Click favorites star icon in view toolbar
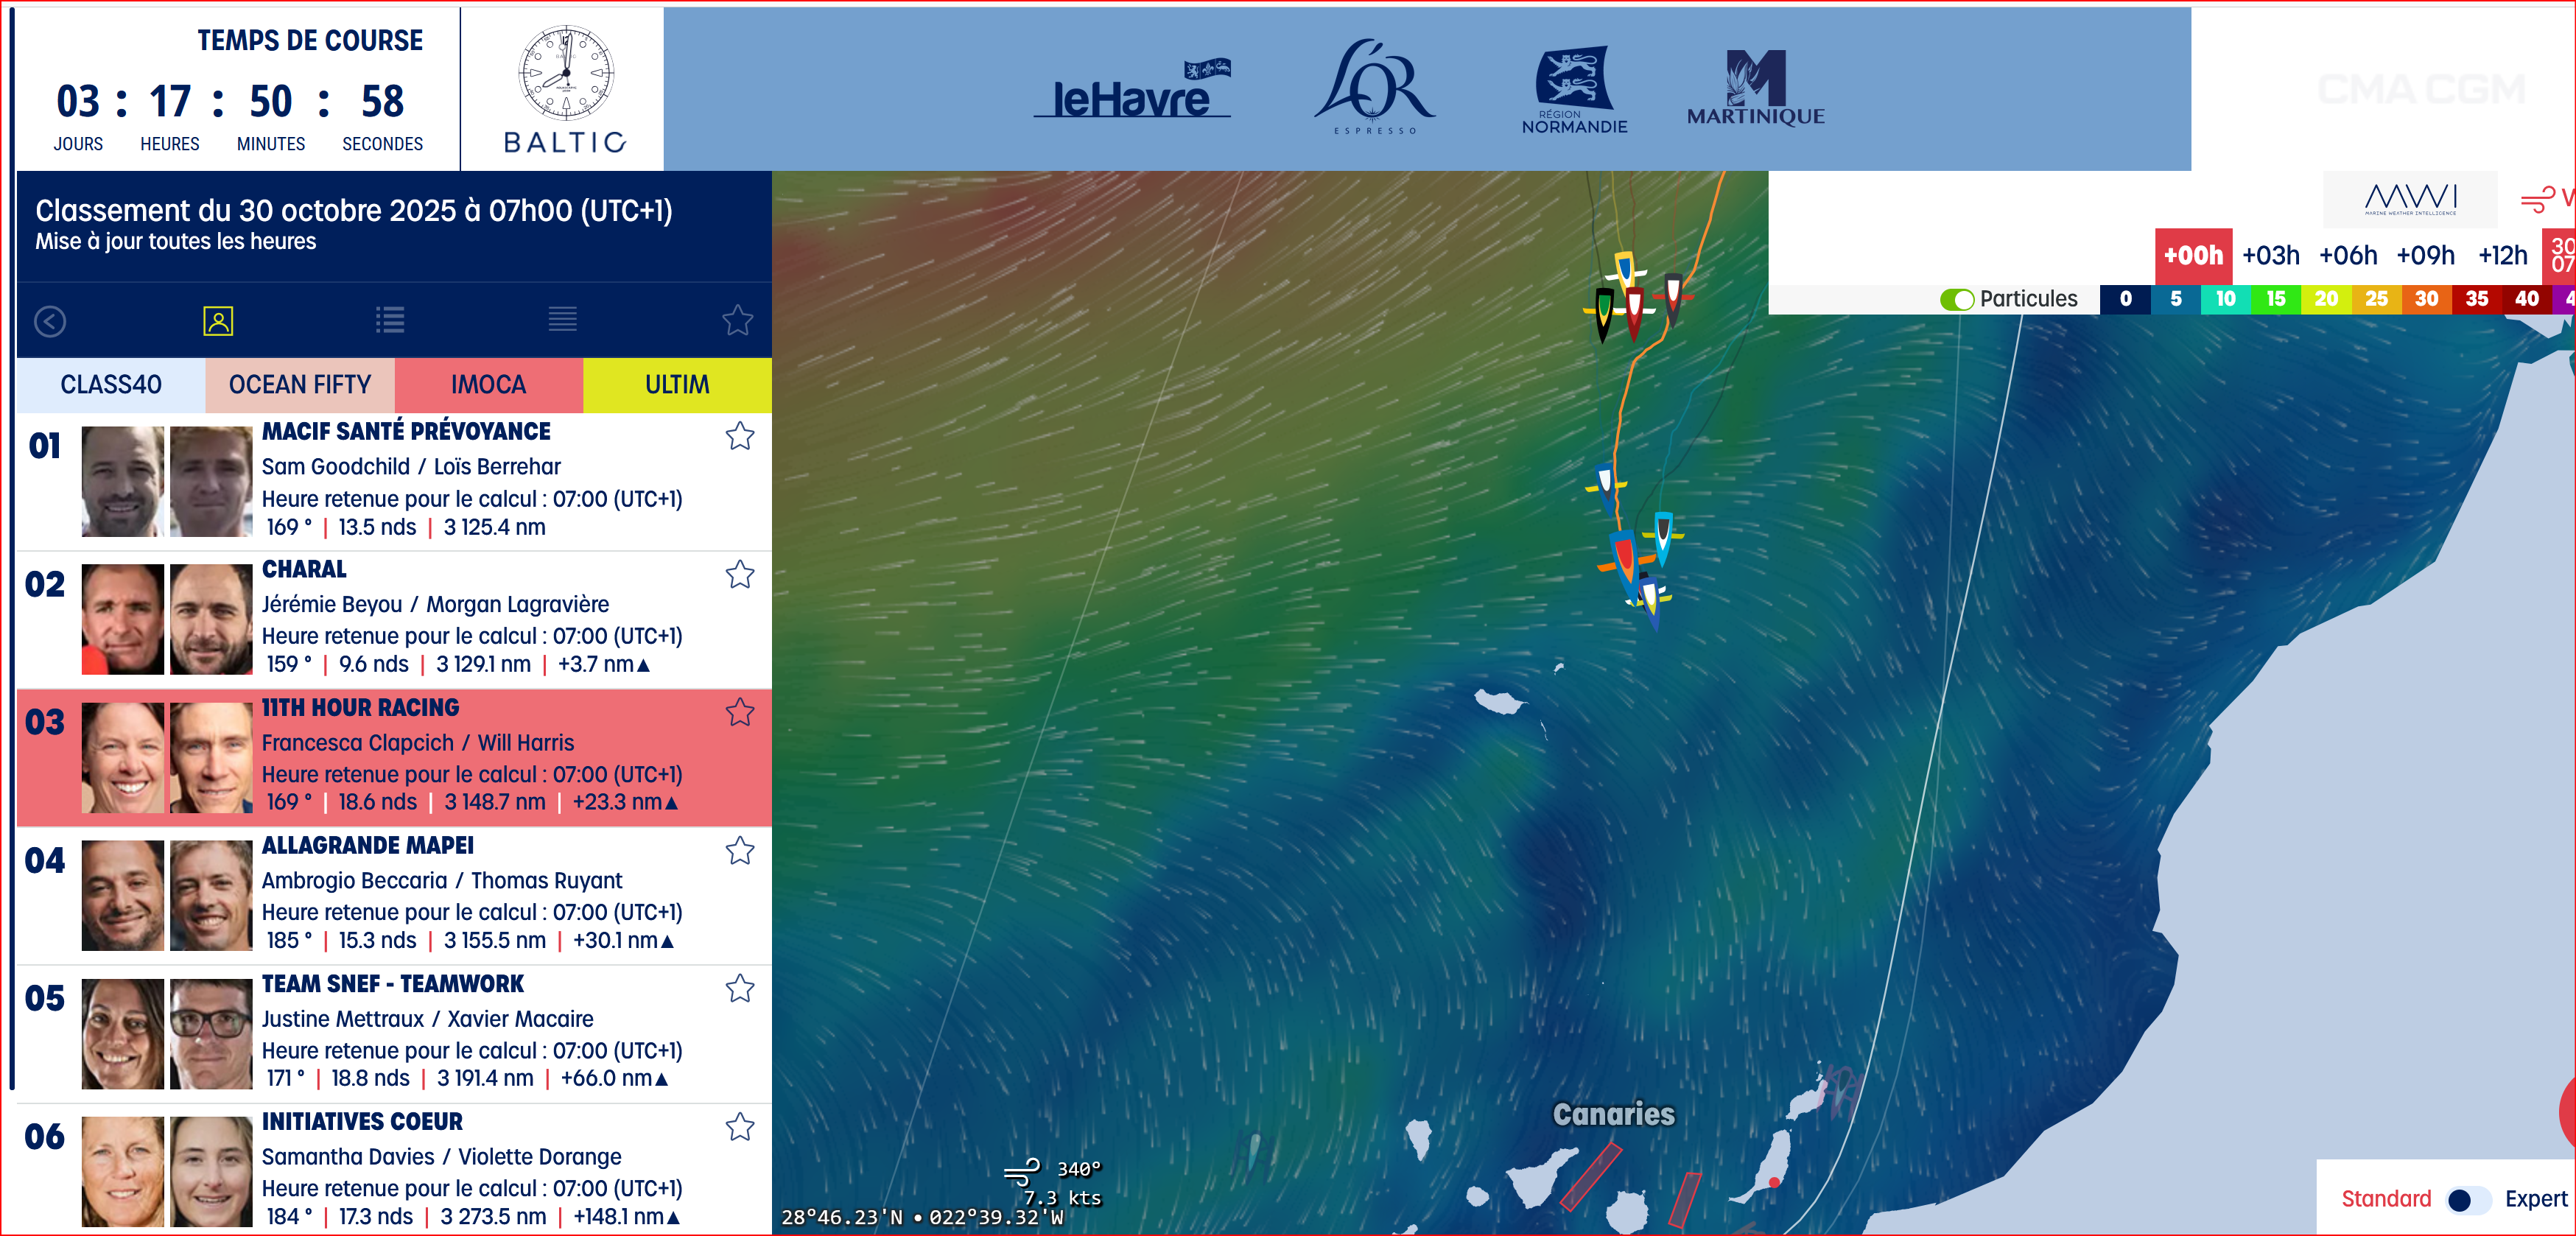Viewport: 2576px width, 1236px height. pyautogui.click(x=737, y=320)
